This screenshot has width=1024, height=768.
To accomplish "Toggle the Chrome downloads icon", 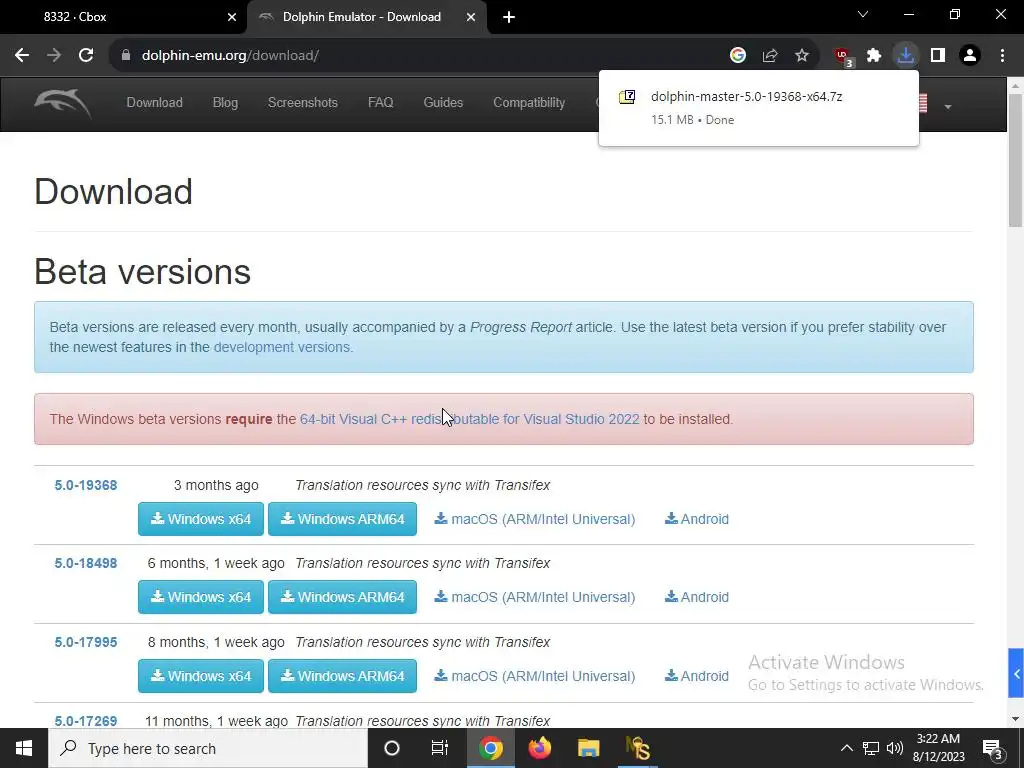I will (906, 56).
